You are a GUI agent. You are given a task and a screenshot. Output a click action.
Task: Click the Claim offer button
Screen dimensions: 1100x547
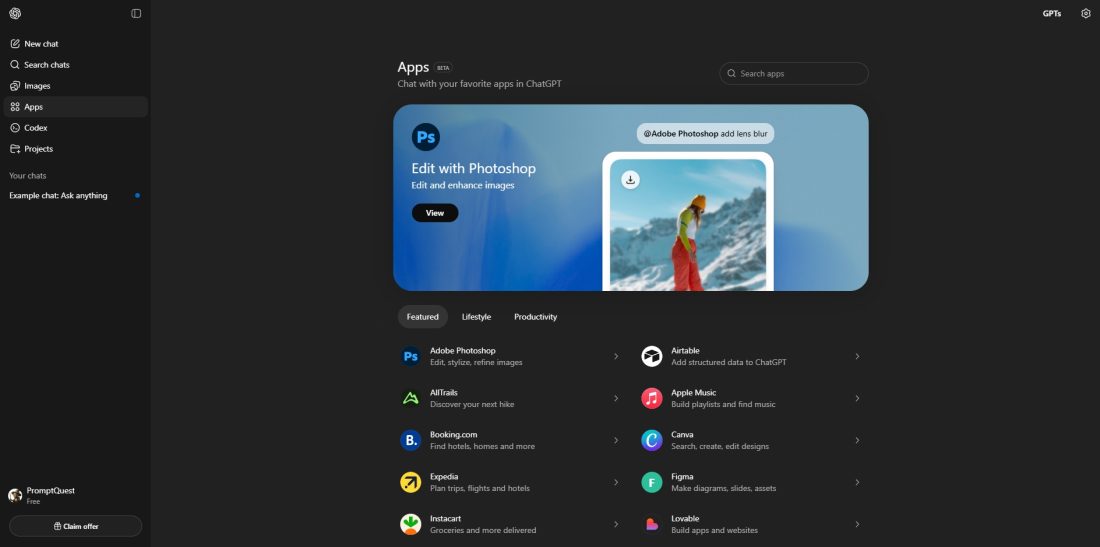click(x=76, y=526)
